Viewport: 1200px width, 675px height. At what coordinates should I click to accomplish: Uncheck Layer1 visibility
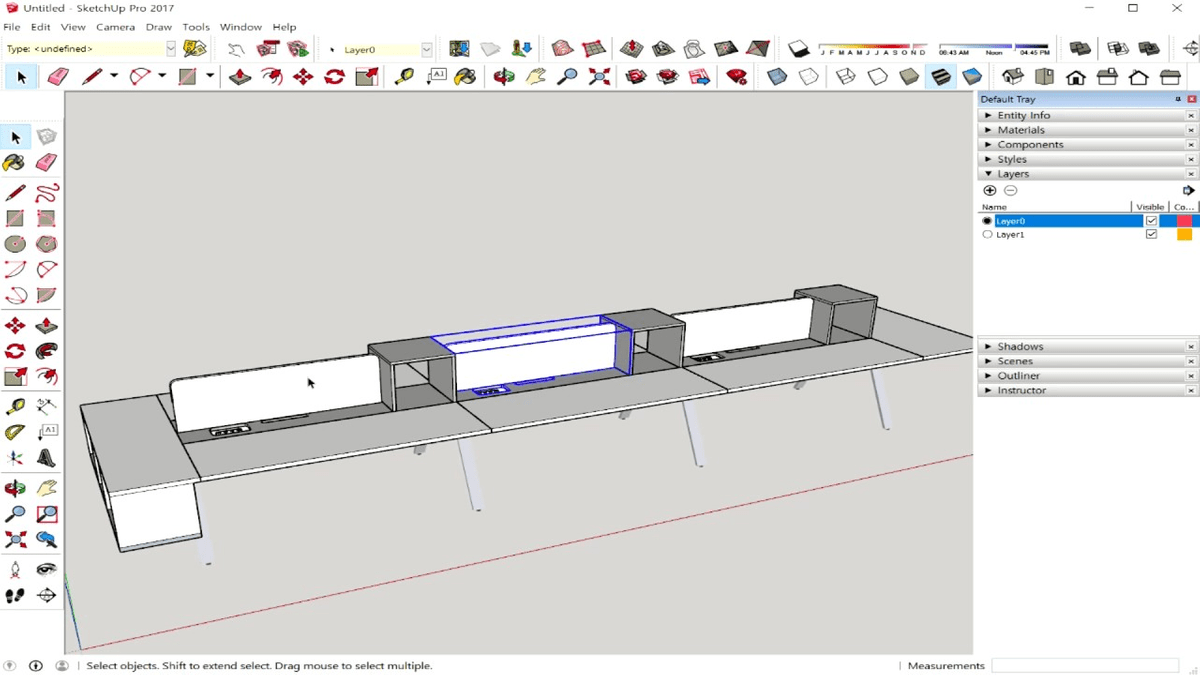click(1151, 234)
